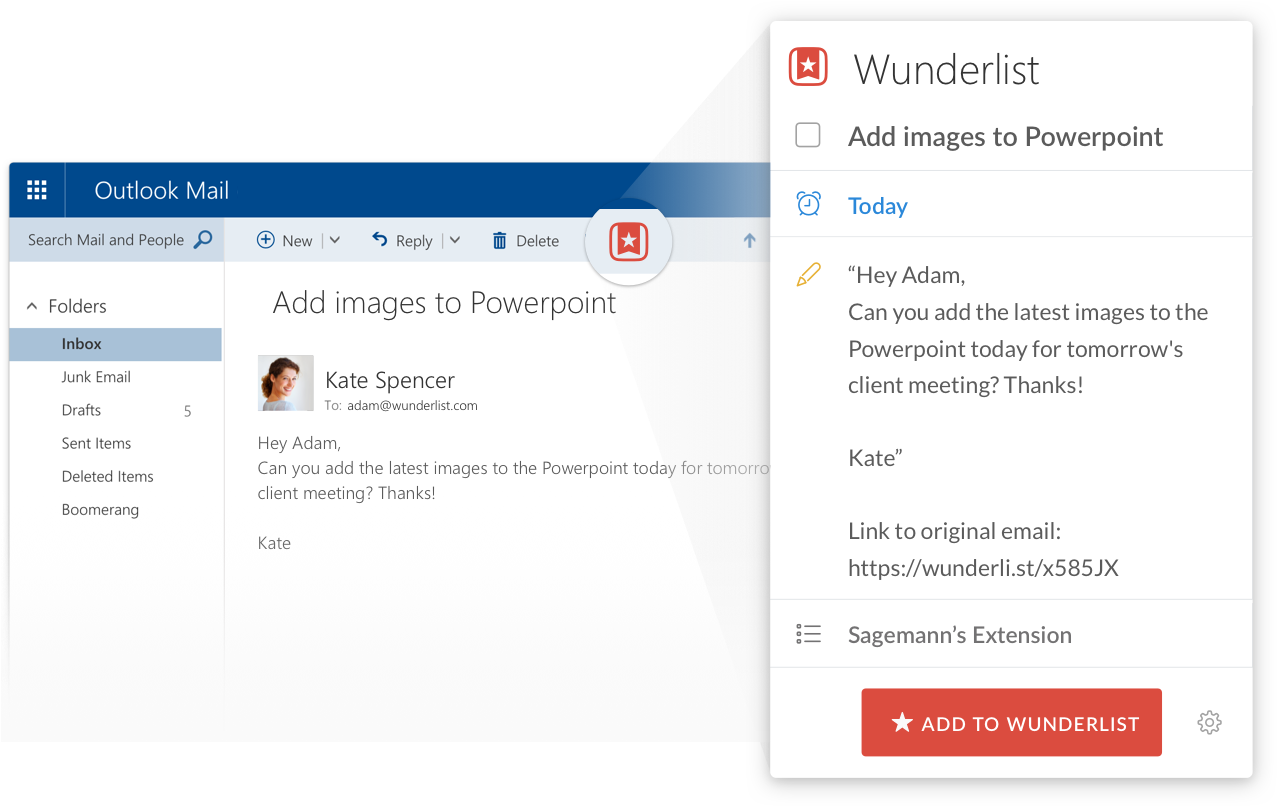The height and width of the screenshot is (806, 1277).
Task: Toggle the task completion checkbox
Action: click(808, 135)
